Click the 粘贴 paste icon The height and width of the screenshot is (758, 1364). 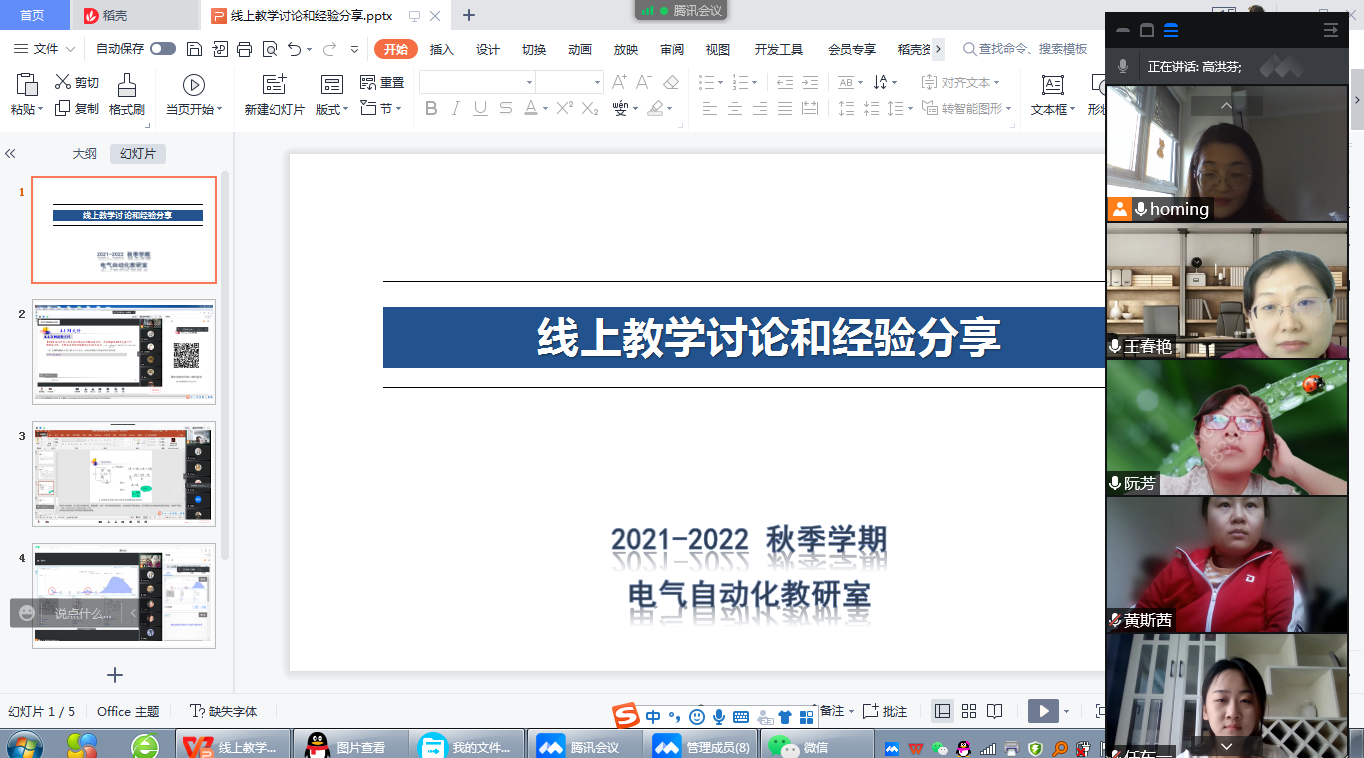(27, 85)
